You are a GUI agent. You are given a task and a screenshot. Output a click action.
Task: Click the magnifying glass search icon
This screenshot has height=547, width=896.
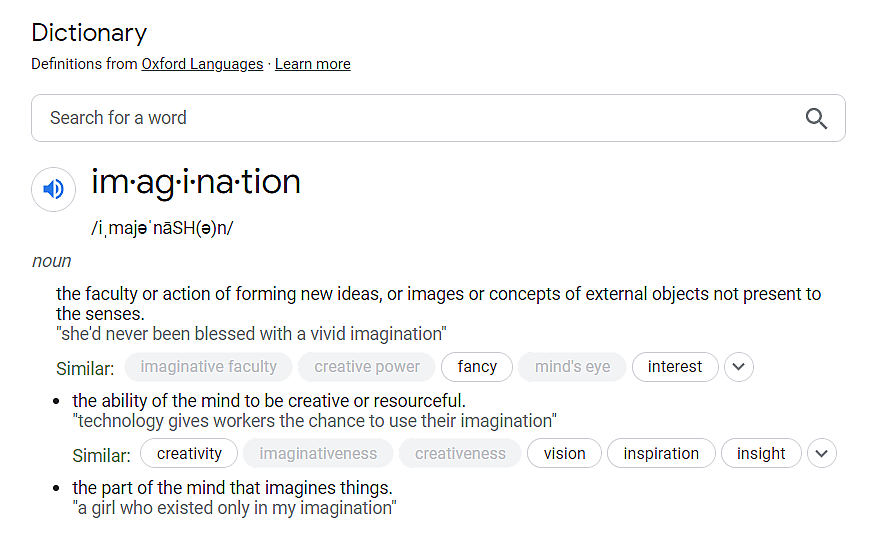pyautogui.click(x=816, y=118)
